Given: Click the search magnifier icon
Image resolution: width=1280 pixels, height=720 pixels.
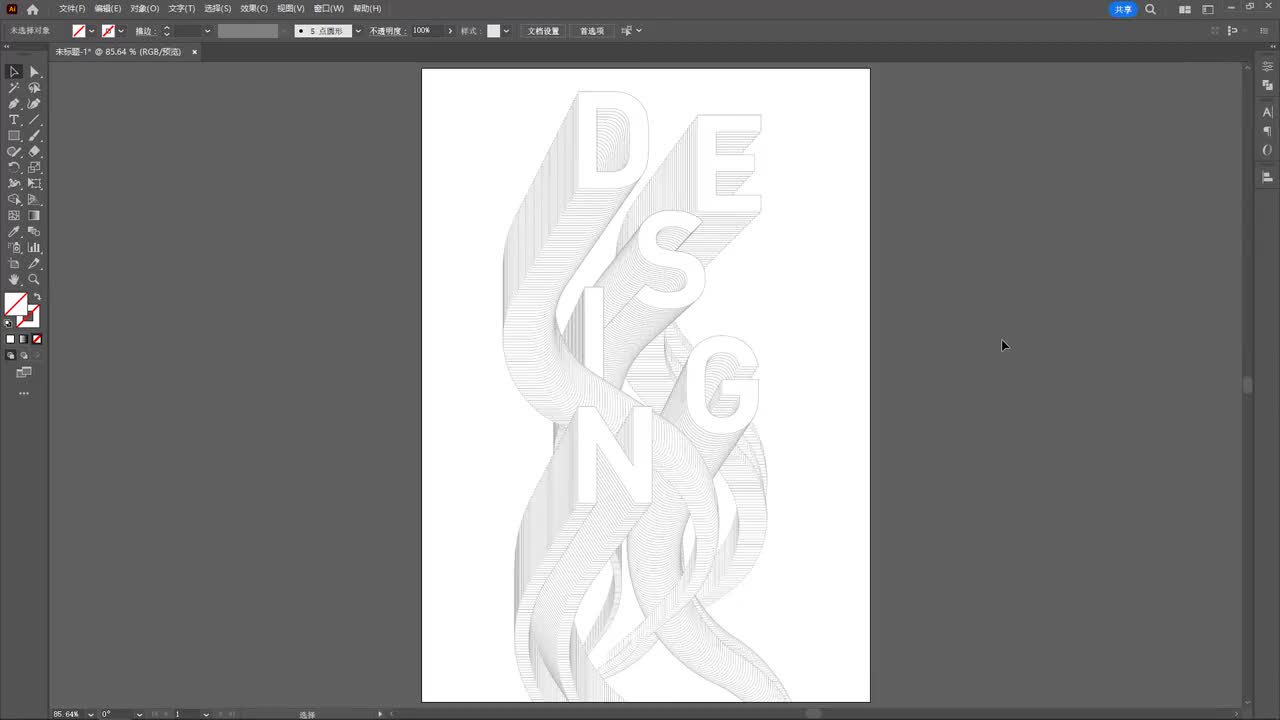Looking at the screenshot, I should point(1150,9).
